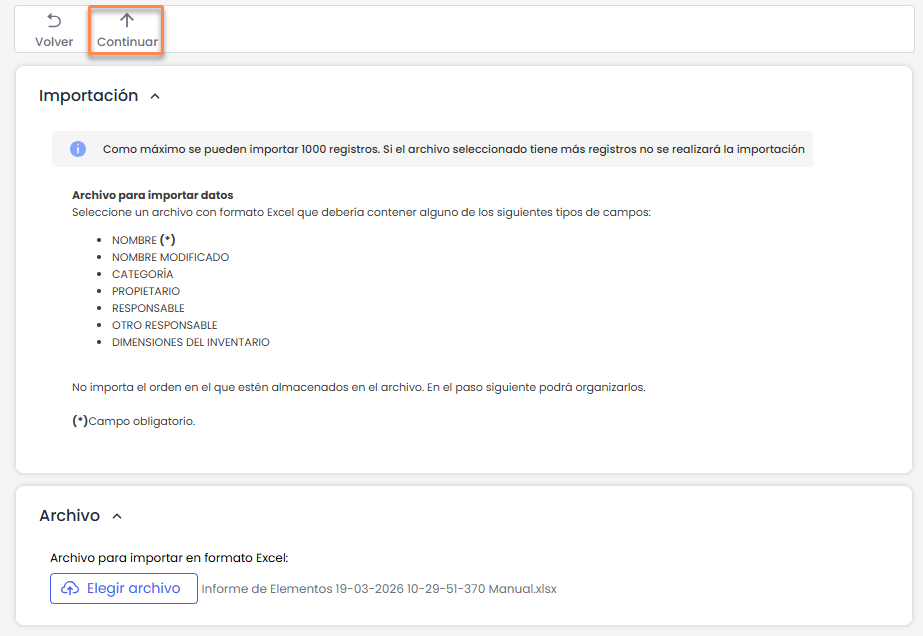
Task: Click the Campo obligatorio note
Action: tap(134, 421)
